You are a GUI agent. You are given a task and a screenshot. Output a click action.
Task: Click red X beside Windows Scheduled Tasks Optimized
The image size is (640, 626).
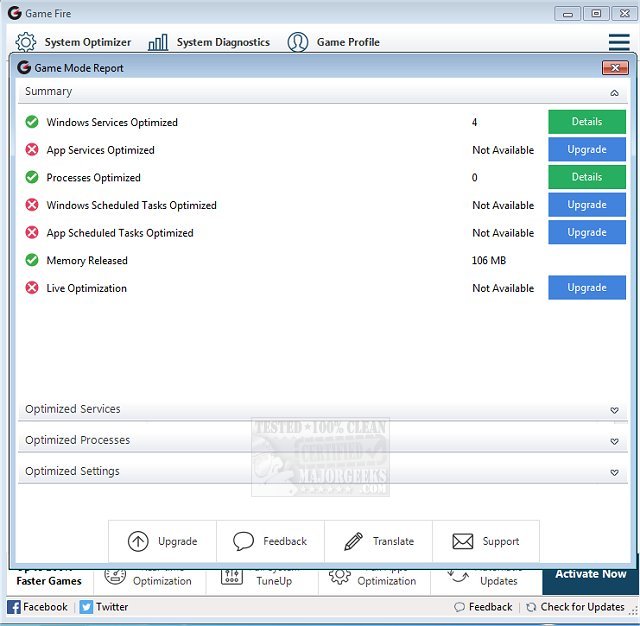coord(32,204)
